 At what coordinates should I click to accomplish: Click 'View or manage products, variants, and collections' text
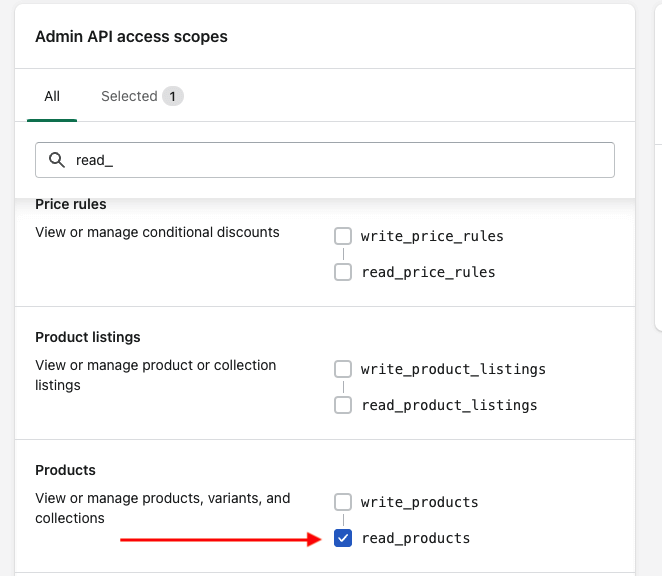tap(163, 508)
